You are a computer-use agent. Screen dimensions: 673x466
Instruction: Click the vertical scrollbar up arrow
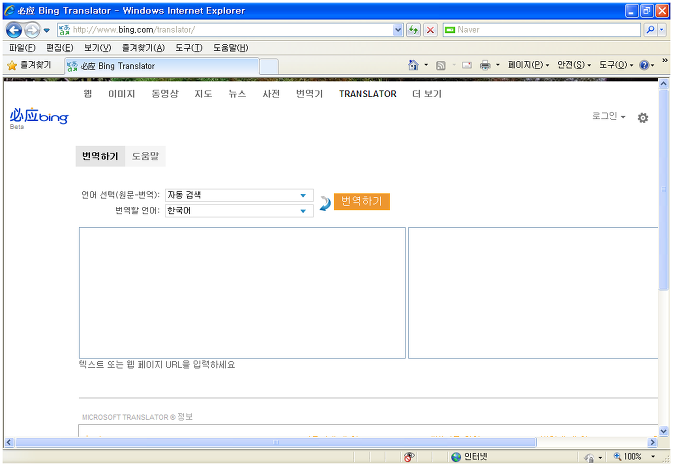(x=664, y=84)
